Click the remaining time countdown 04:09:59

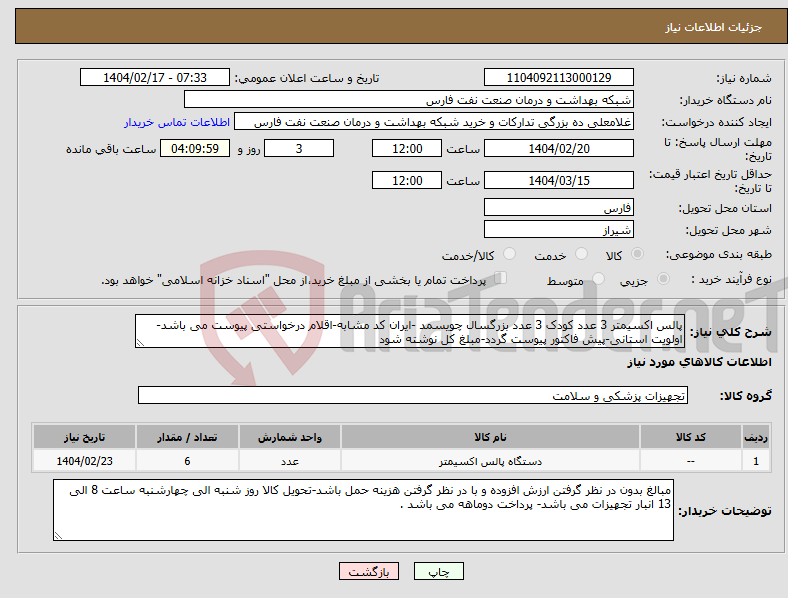(x=195, y=148)
